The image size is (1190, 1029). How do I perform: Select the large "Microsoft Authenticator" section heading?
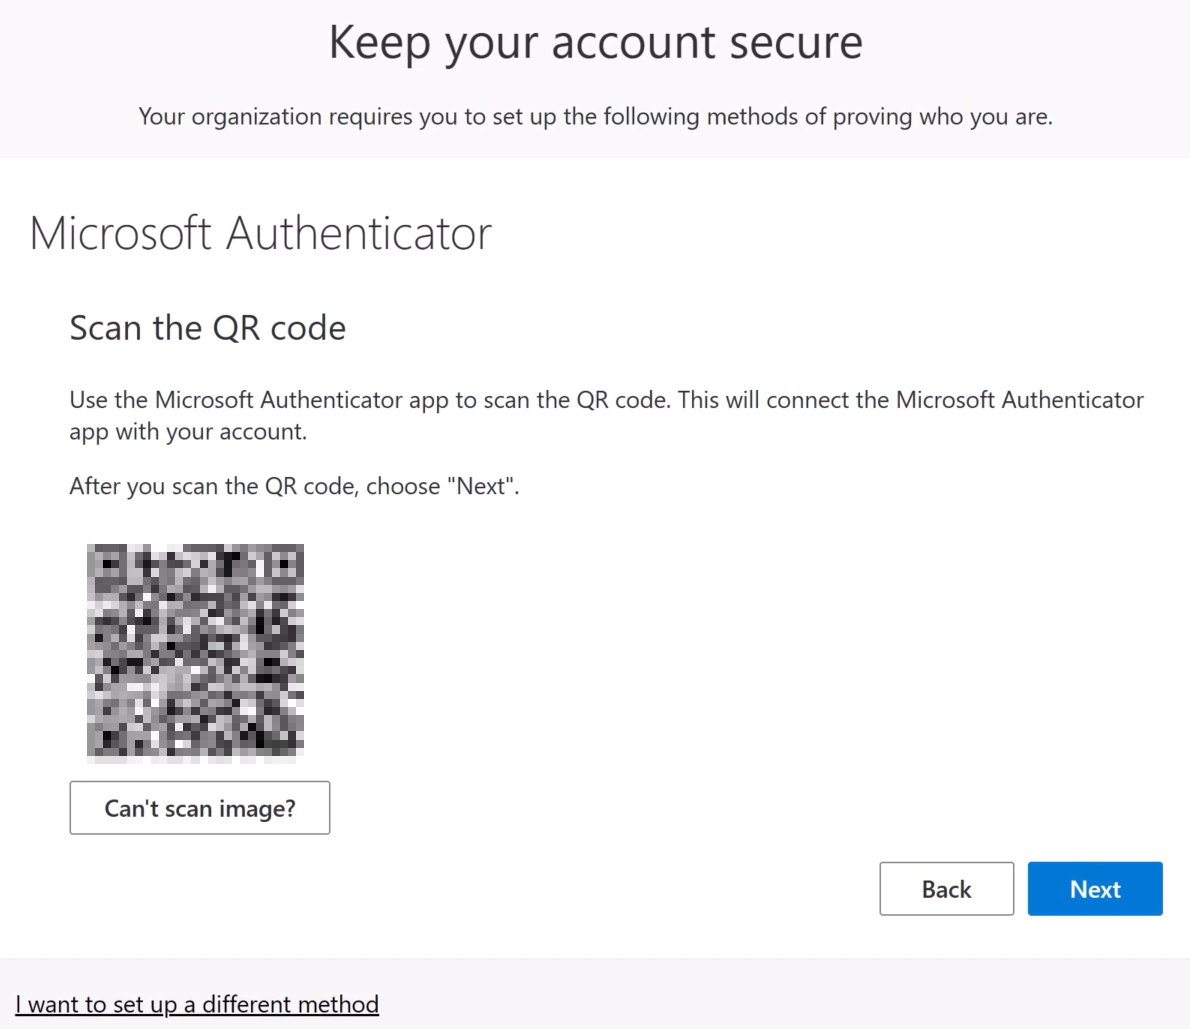(x=260, y=233)
